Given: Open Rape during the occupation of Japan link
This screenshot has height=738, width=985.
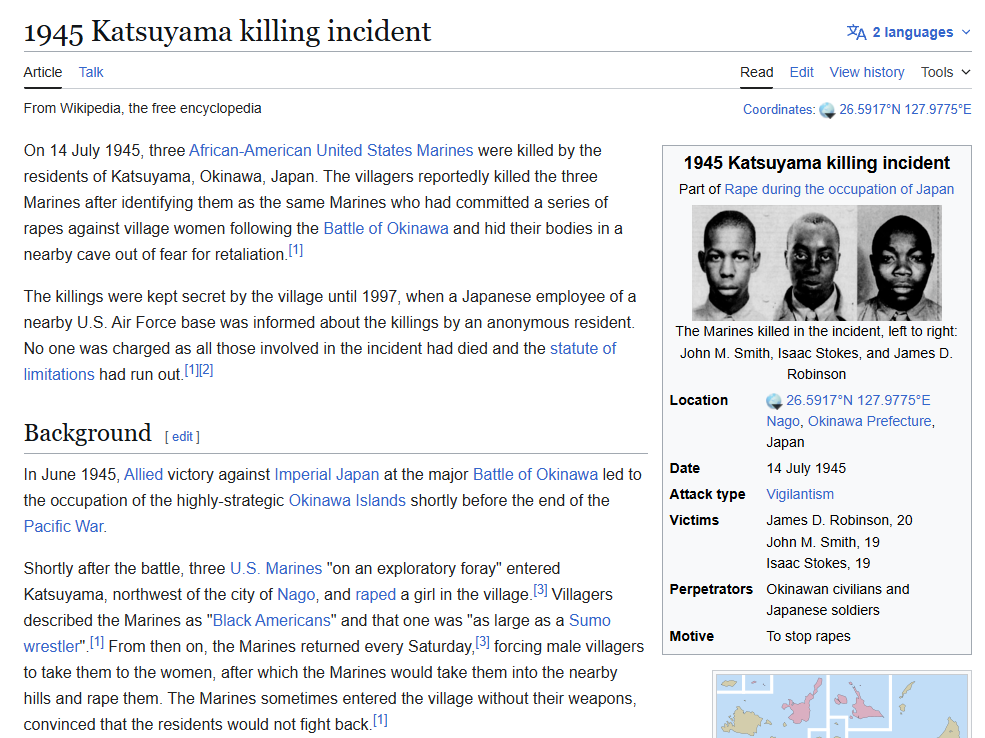Looking at the screenshot, I should (x=839, y=189).
